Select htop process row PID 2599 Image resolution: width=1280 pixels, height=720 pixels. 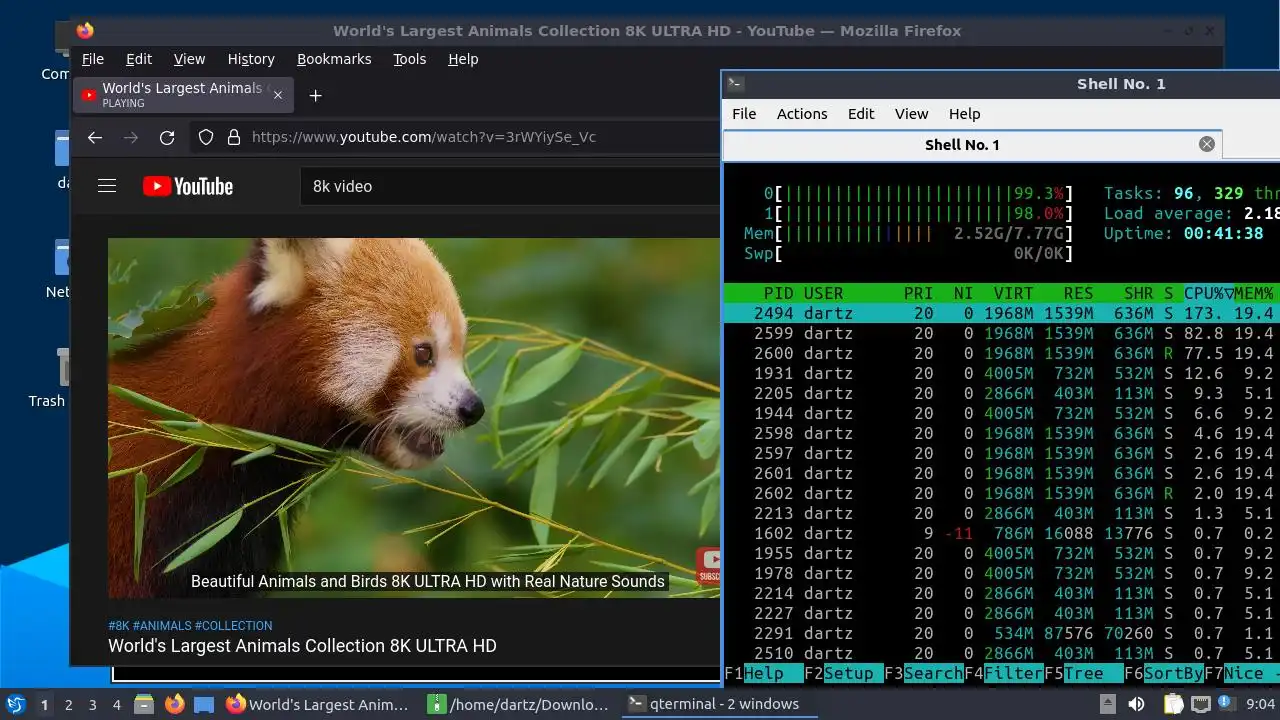[x=1001, y=333]
